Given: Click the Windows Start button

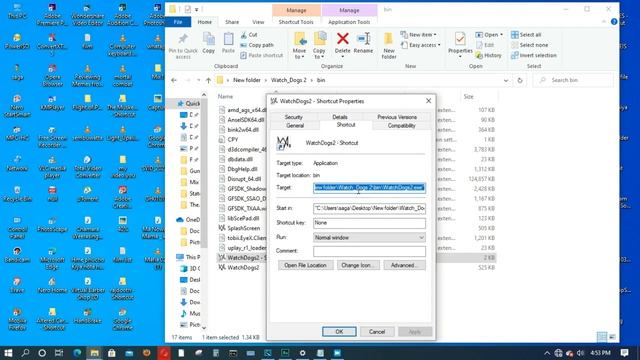Looking at the screenshot, I should (8, 353).
